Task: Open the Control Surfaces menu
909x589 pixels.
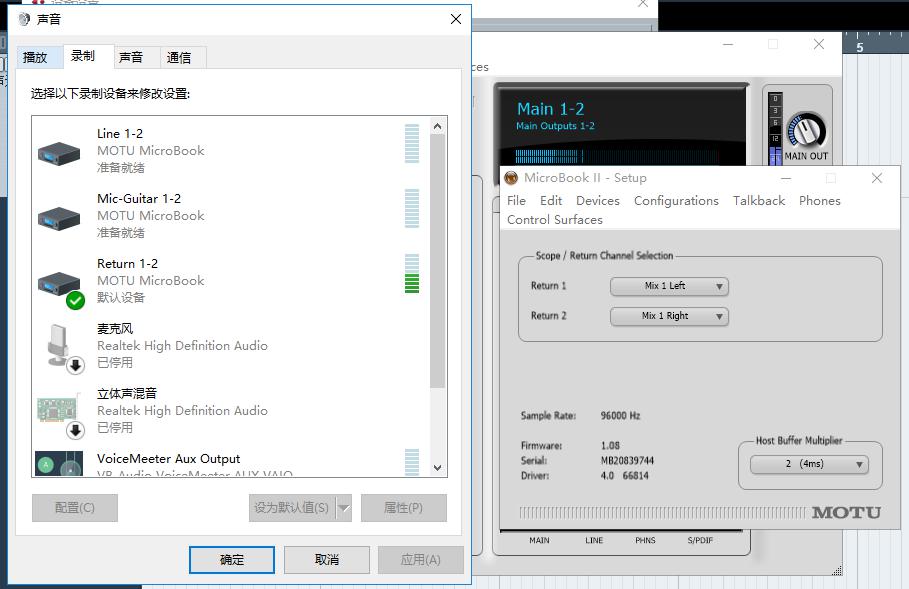Action: click(555, 220)
